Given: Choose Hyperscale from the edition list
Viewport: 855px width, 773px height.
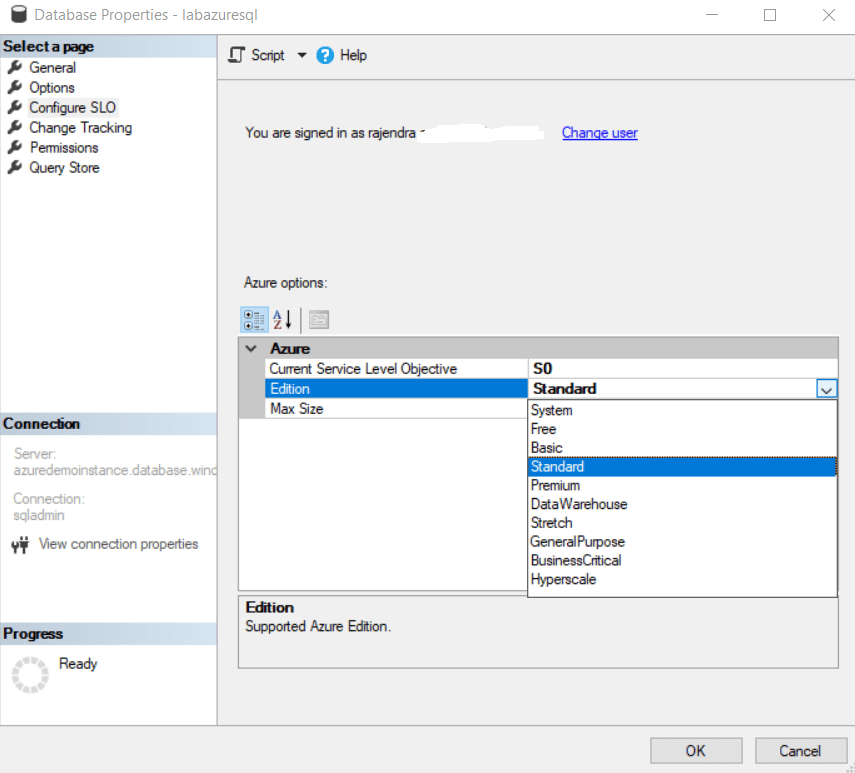Looking at the screenshot, I should pos(682,579).
